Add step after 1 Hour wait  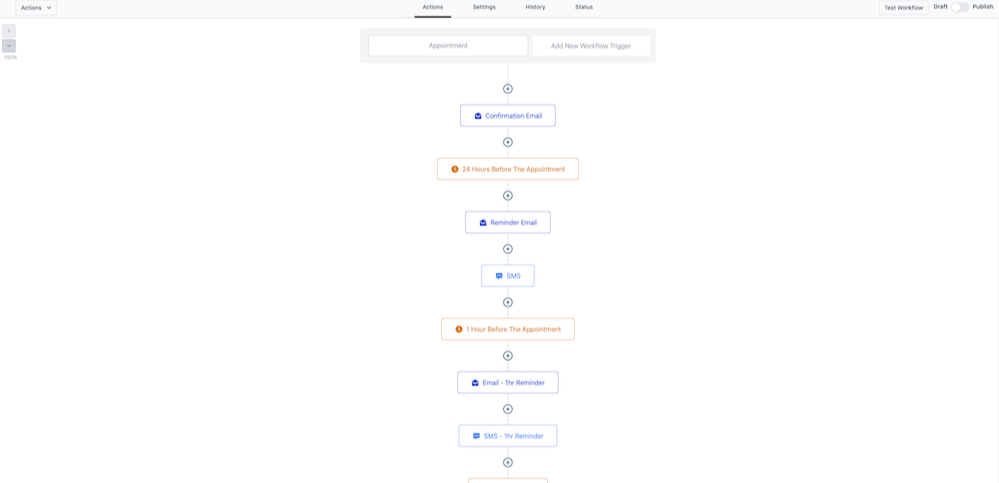(x=508, y=356)
